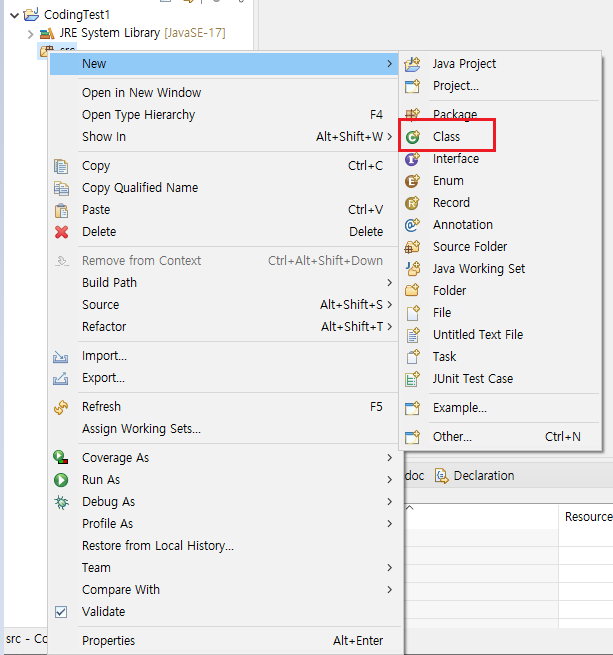The width and height of the screenshot is (613, 655).
Task: Collapse the CodingTest1 project node
Action: [x=15, y=15]
